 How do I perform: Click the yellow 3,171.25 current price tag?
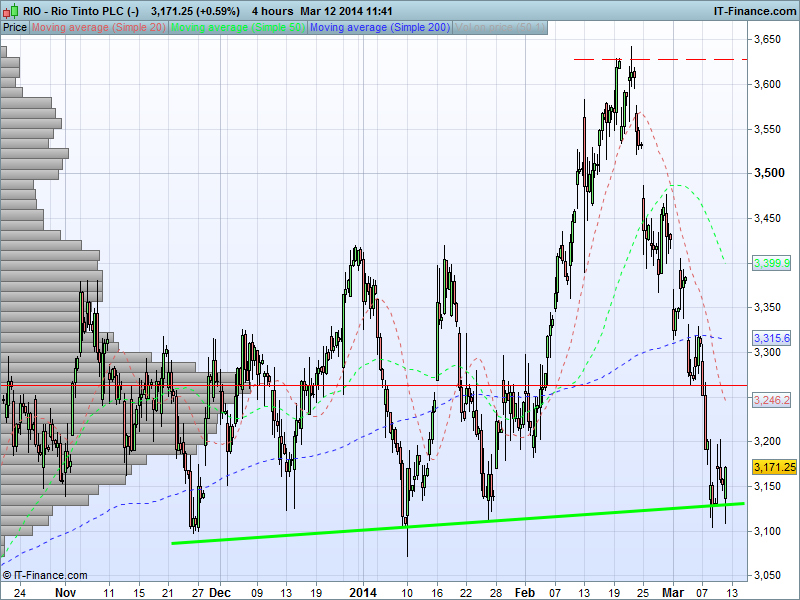point(774,467)
